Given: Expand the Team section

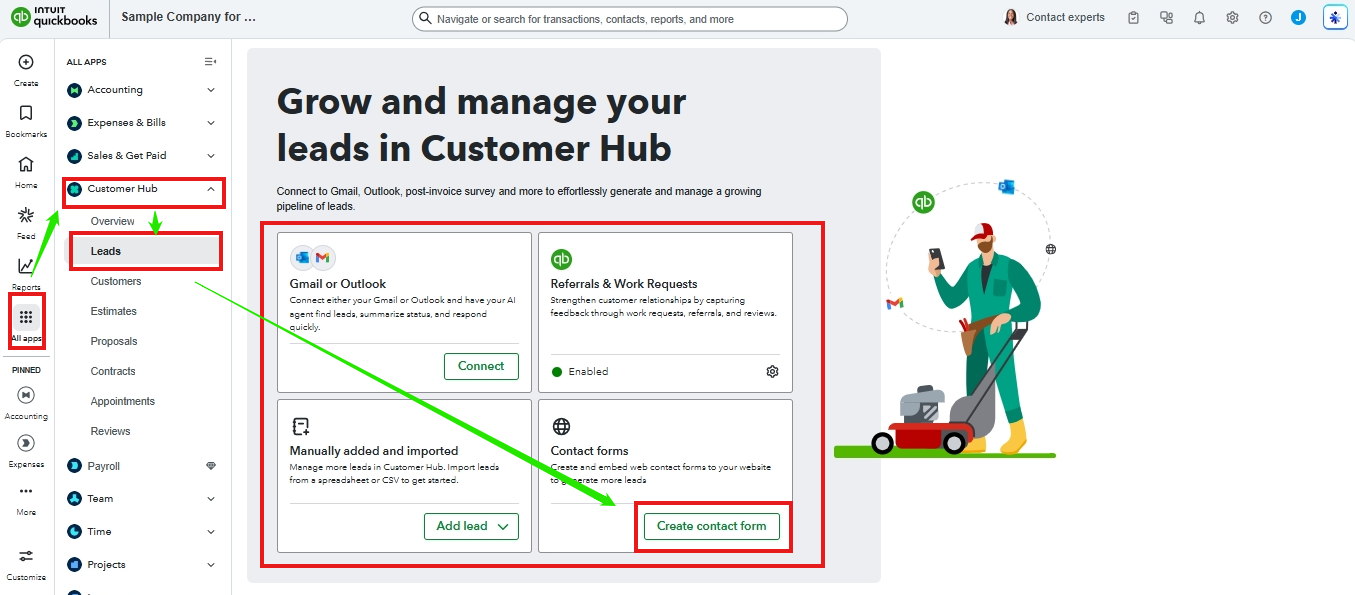Looking at the screenshot, I should [141, 499].
